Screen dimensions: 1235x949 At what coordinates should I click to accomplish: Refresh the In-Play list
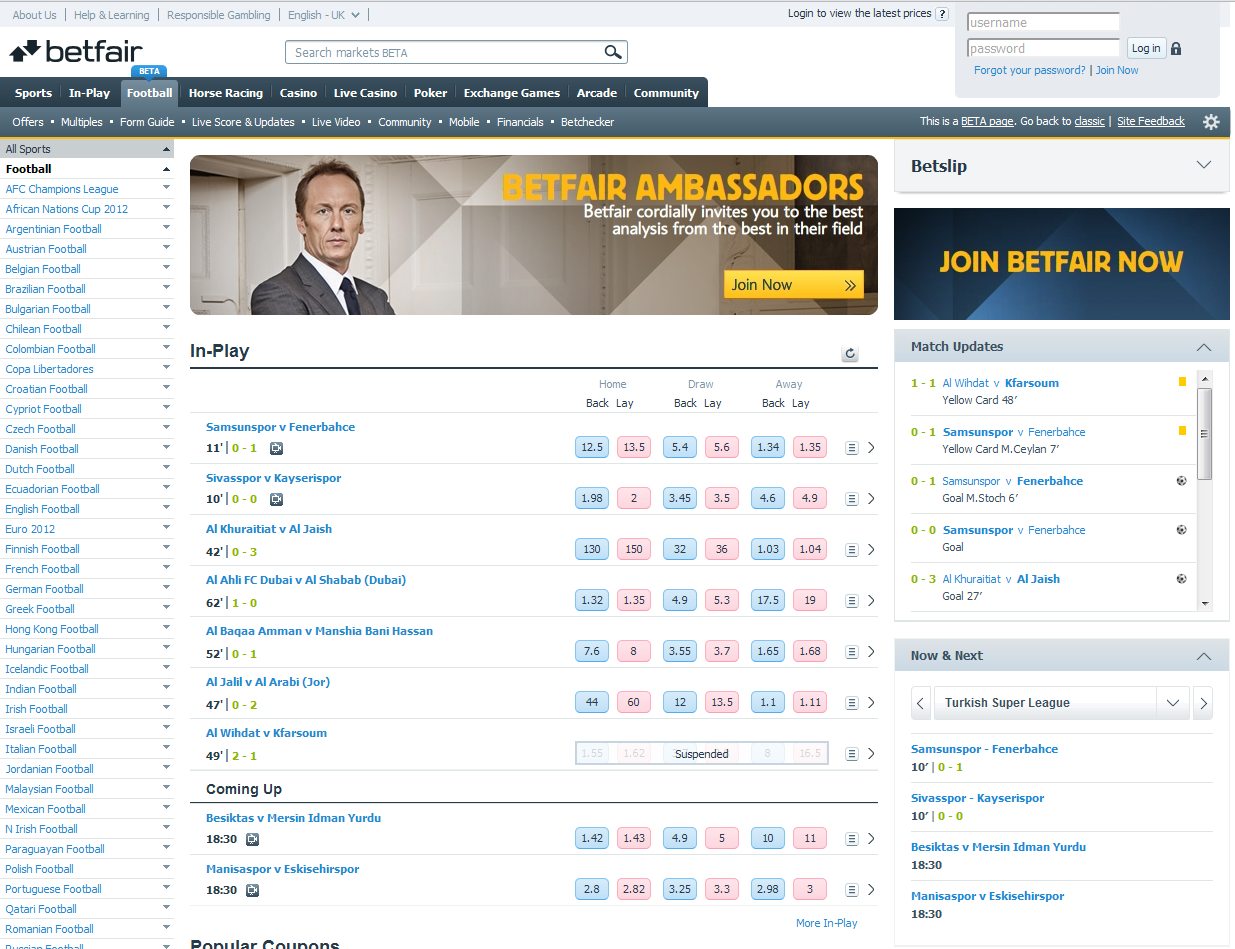click(x=850, y=353)
